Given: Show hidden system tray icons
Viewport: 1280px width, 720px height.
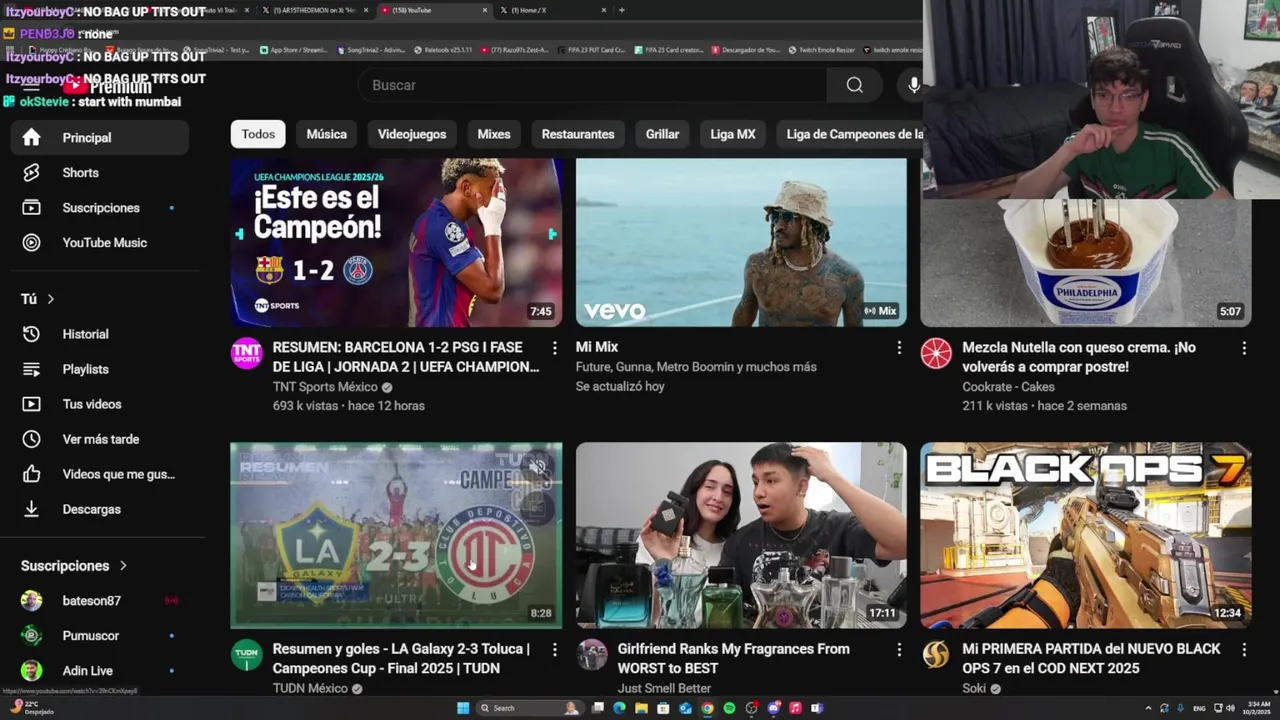Looking at the screenshot, I should click(x=1147, y=708).
